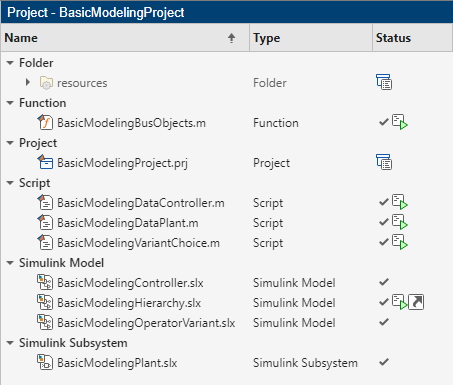Collapse the Simulink Subsystem group

10,343
